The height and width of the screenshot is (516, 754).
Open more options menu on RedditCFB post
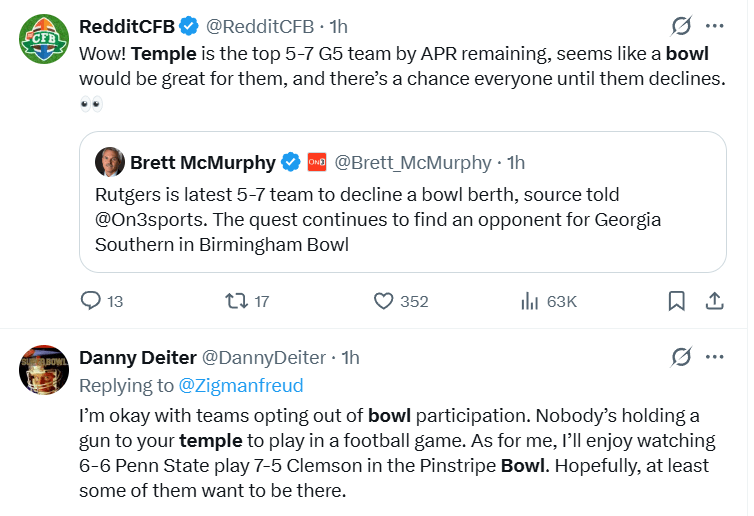click(x=715, y=26)
